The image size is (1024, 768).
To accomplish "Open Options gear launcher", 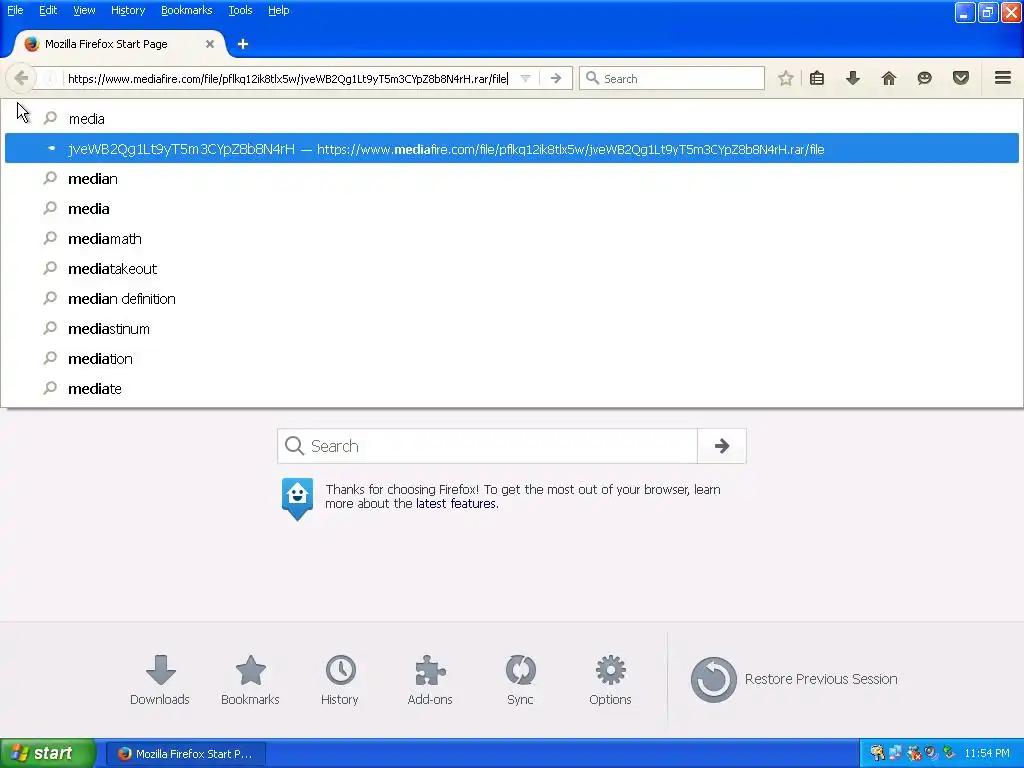I will [610, 680].
